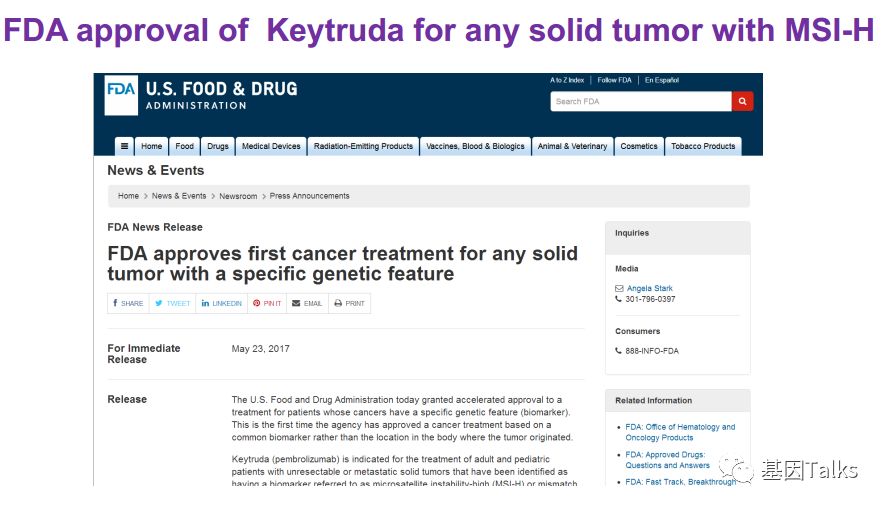The image size is (886, 509).
Task: Click Newsroom in the breadcrumb
Action: click(238, 196)
